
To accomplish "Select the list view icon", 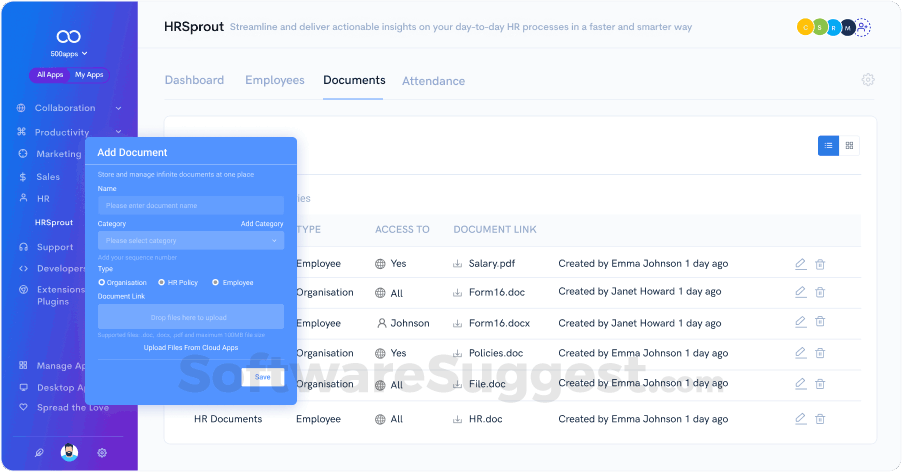I will pyautogui.click(x=828, y=146).
